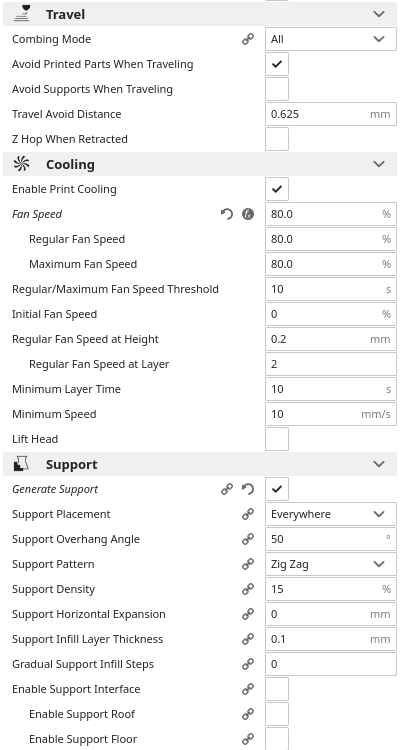Enable Avoid Supports When Traveling checkbox
Image resolution: width=400 pixels, height=750 pixels.
pos(277,89)
